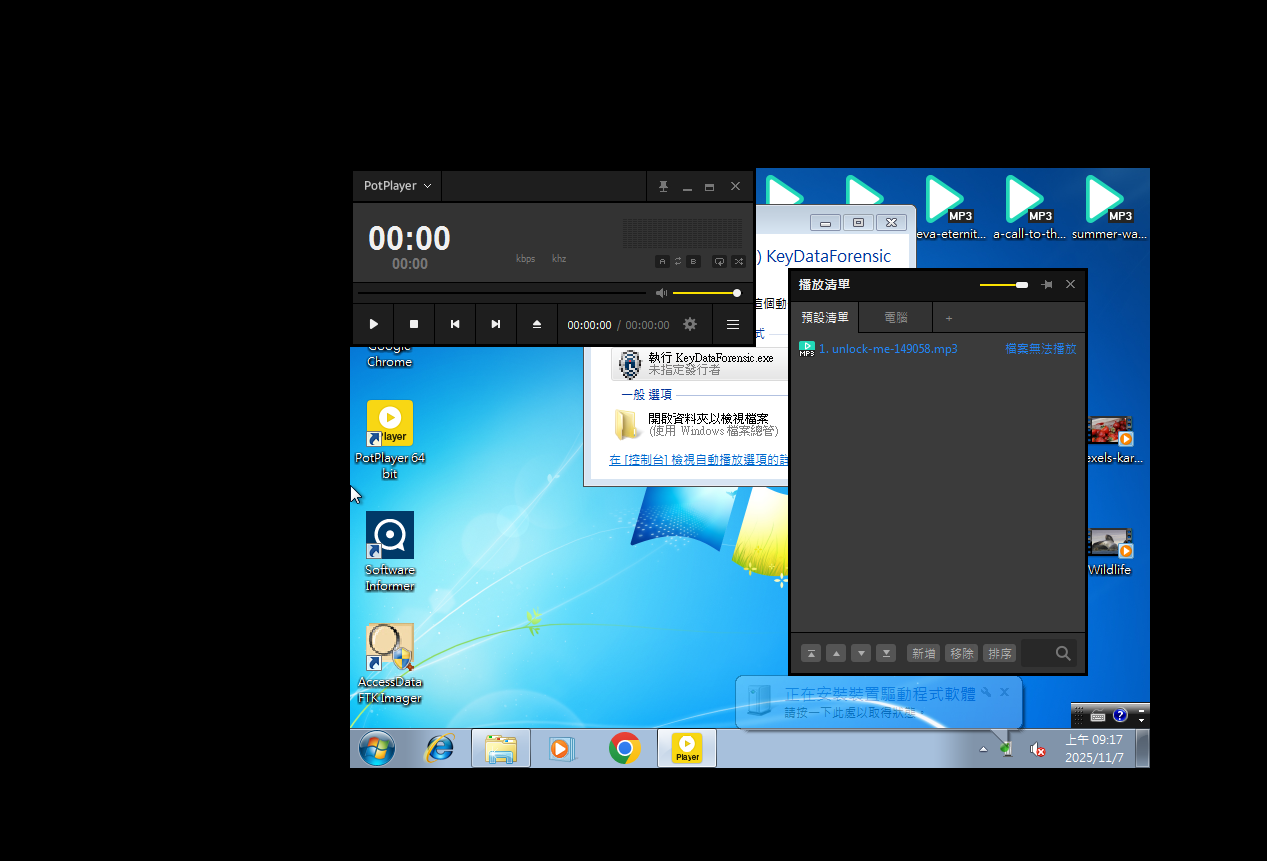Switch to the 預設清單 playlist tab
Viewport: 1267px width, 861px height.
[x=825, y=318]
